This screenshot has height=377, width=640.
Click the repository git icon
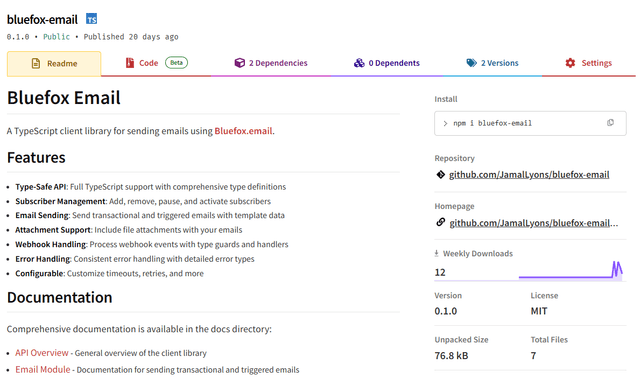[440, 175]
